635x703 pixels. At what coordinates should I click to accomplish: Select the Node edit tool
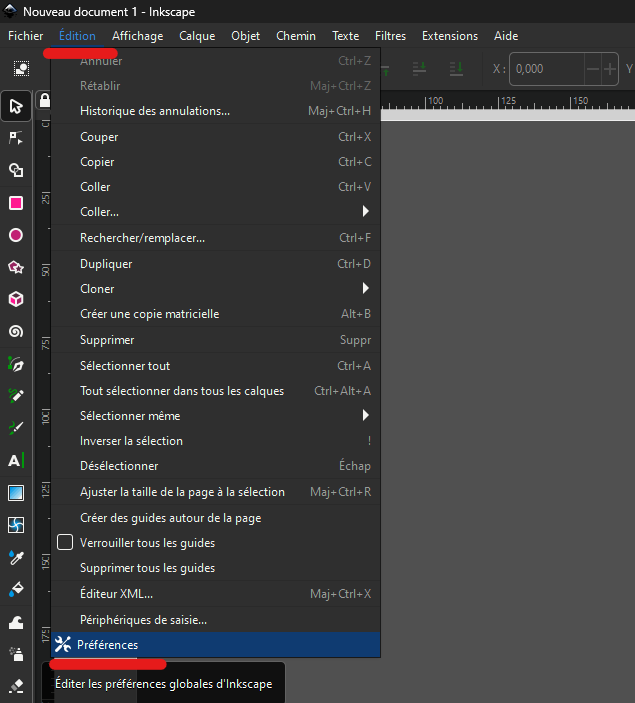click(16, 138)
